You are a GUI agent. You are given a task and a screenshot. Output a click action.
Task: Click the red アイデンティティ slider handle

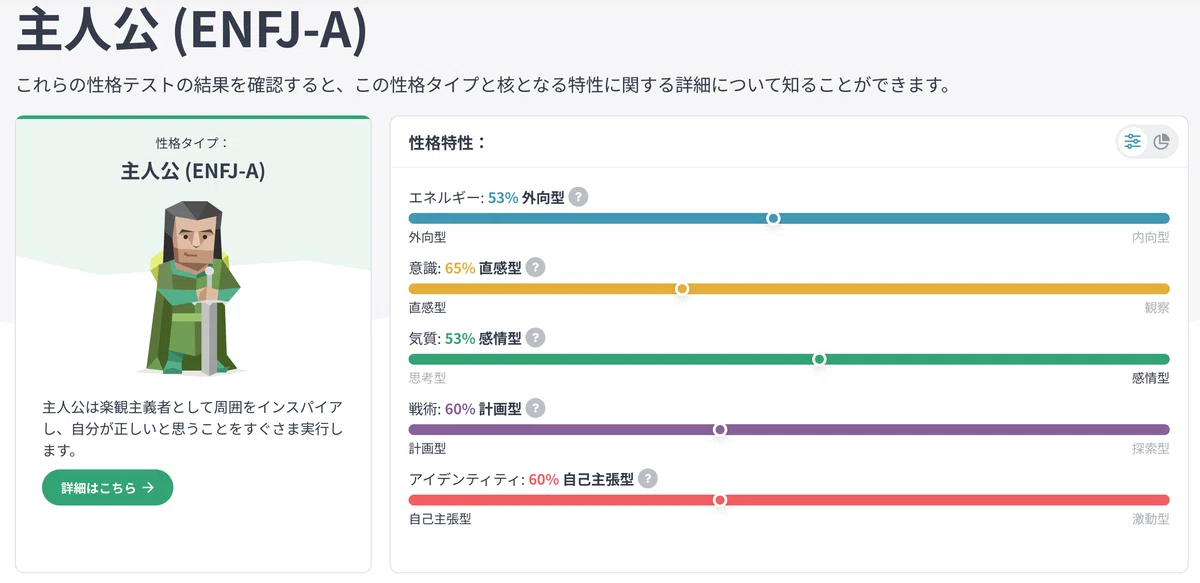[x=719, y=500]
